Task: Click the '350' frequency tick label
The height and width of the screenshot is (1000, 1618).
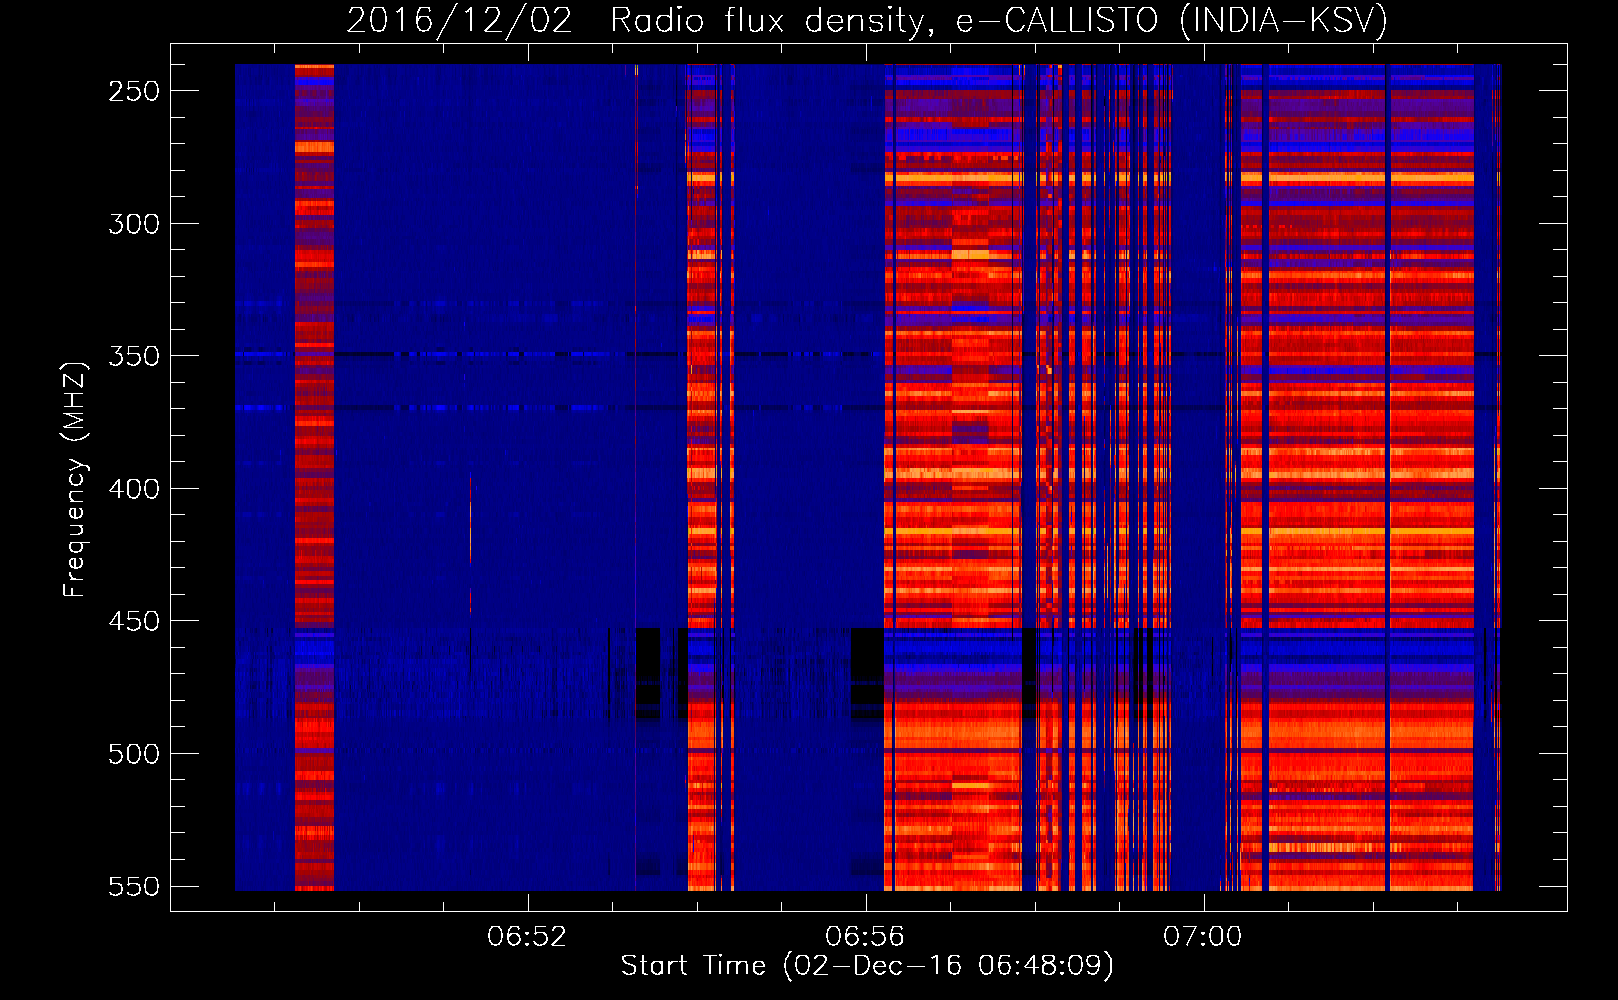Action: click(x=134, y=356)
